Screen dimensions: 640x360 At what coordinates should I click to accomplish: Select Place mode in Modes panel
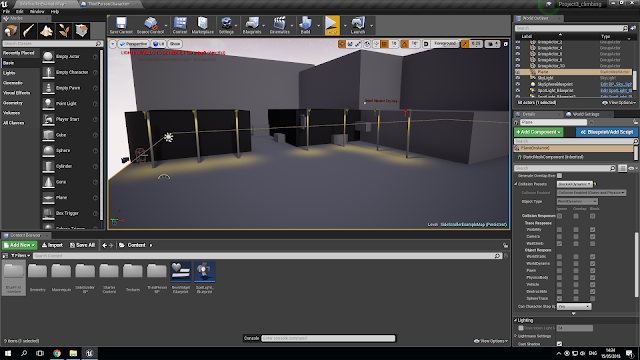pos(11,31)
